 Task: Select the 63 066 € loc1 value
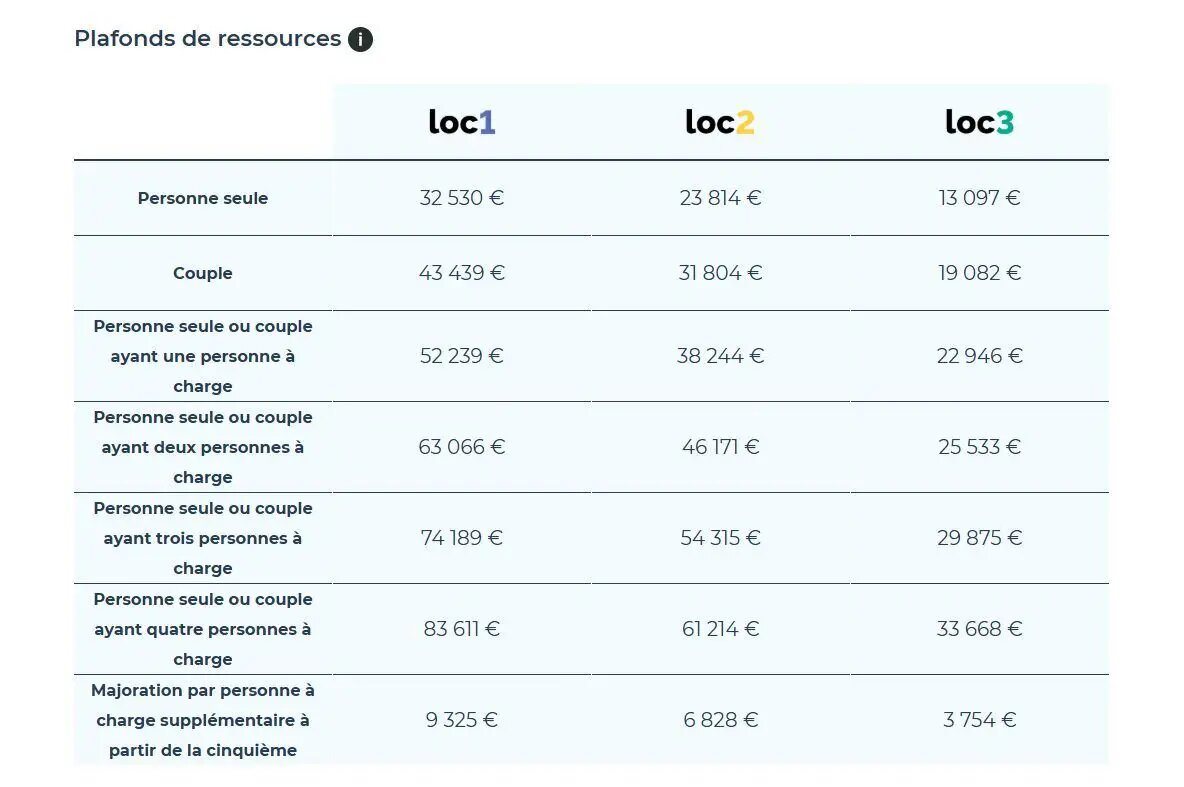(x=461, y=447)
